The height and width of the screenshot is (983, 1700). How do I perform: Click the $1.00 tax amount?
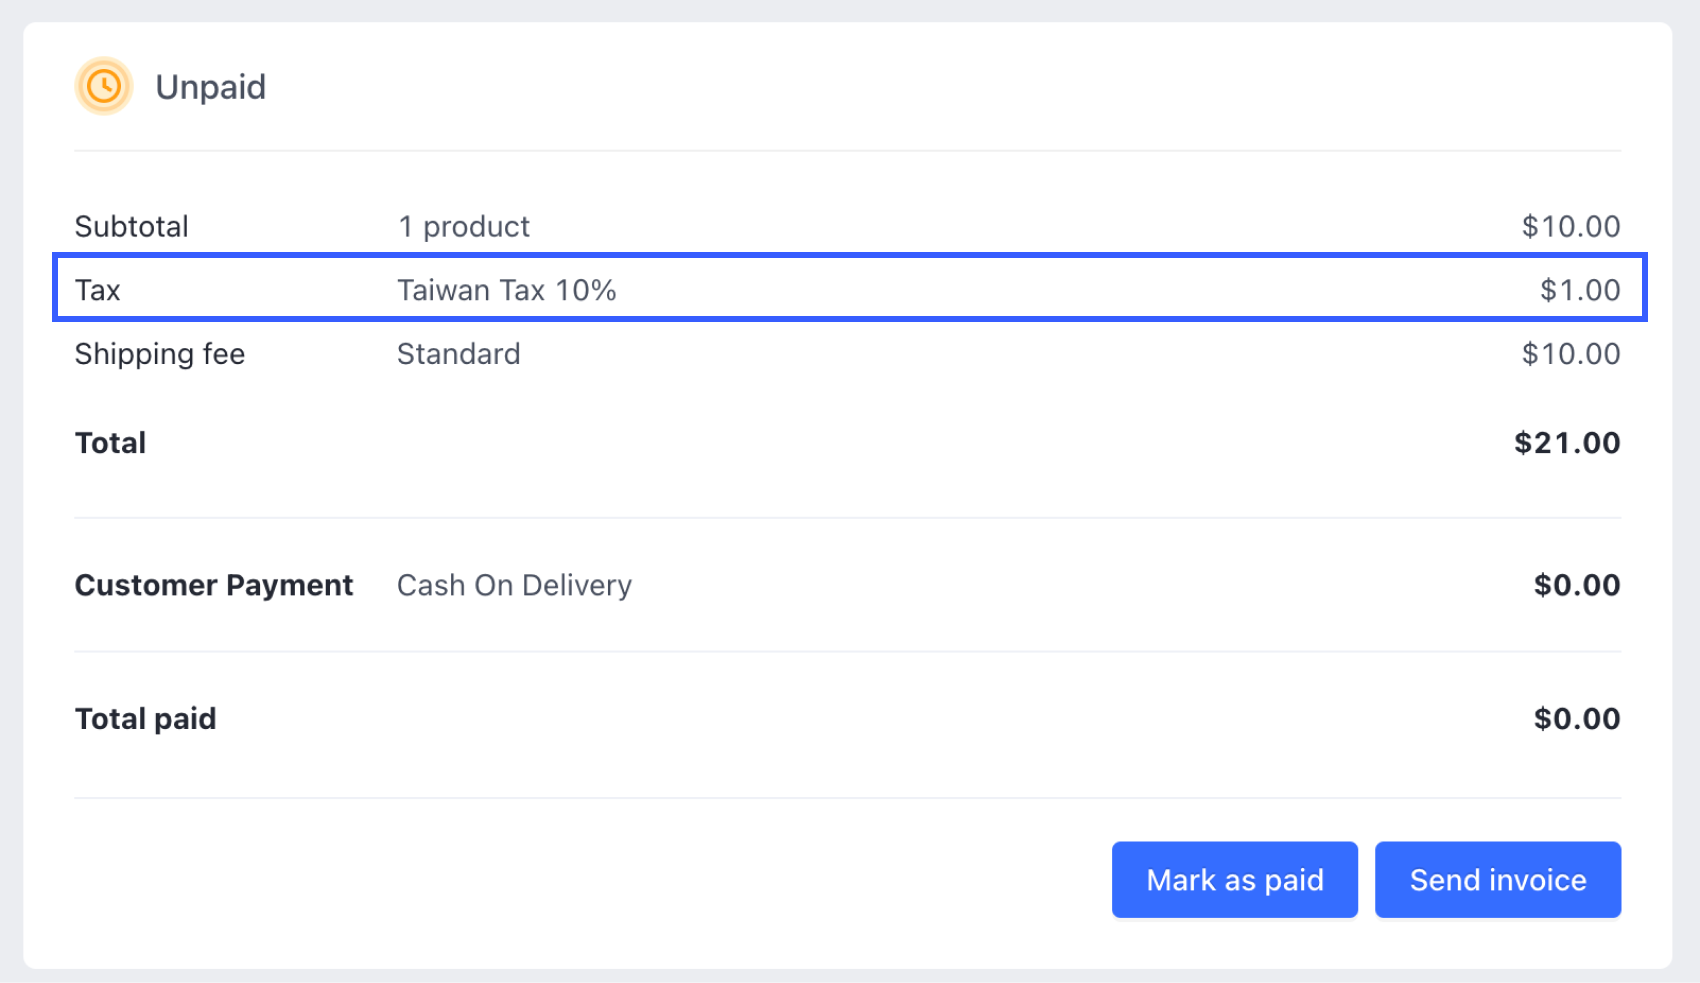coord(1580,289)
